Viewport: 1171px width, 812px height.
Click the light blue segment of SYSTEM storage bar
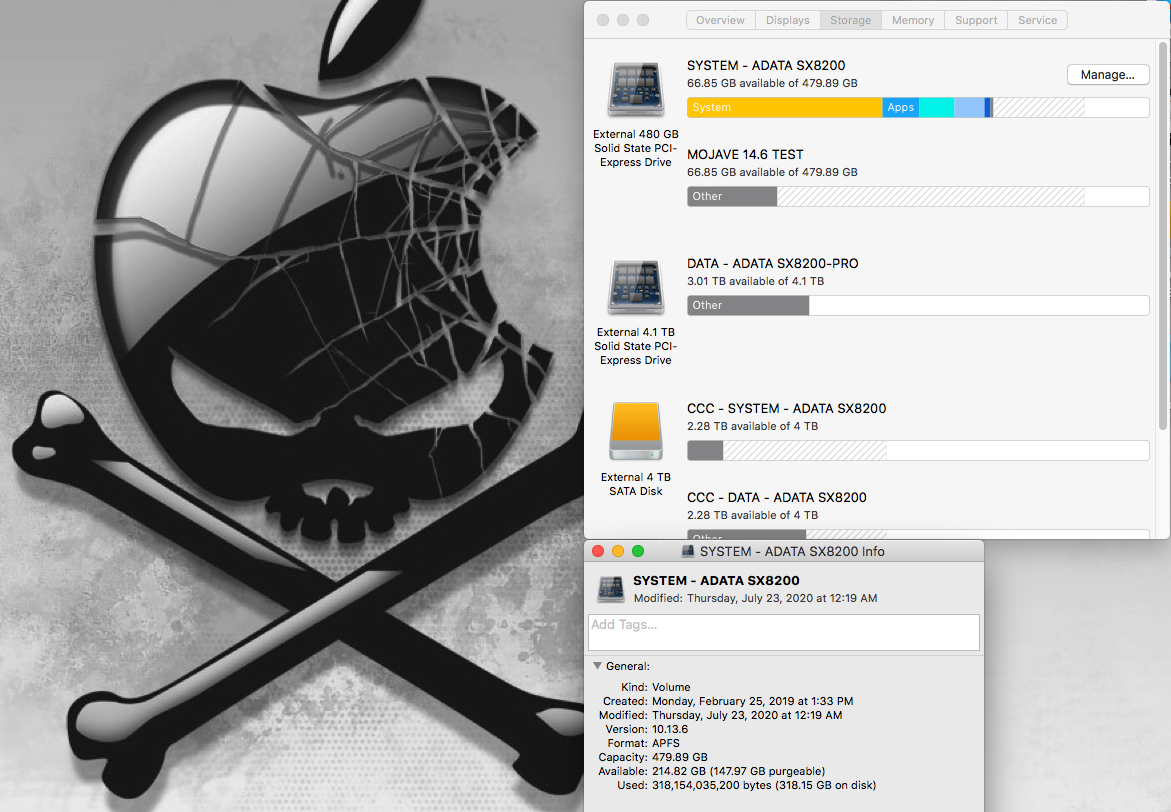click(969, 108)
